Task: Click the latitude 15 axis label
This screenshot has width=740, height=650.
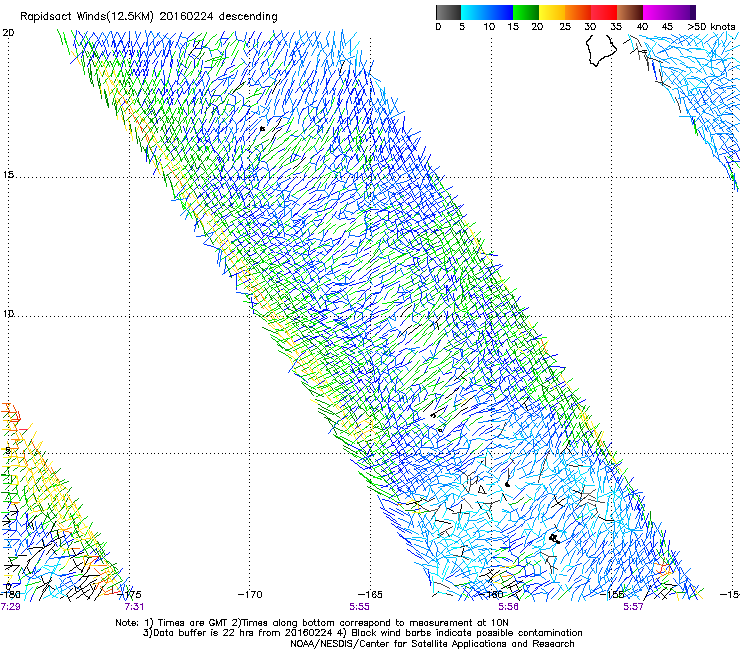Action: (8, 175)
